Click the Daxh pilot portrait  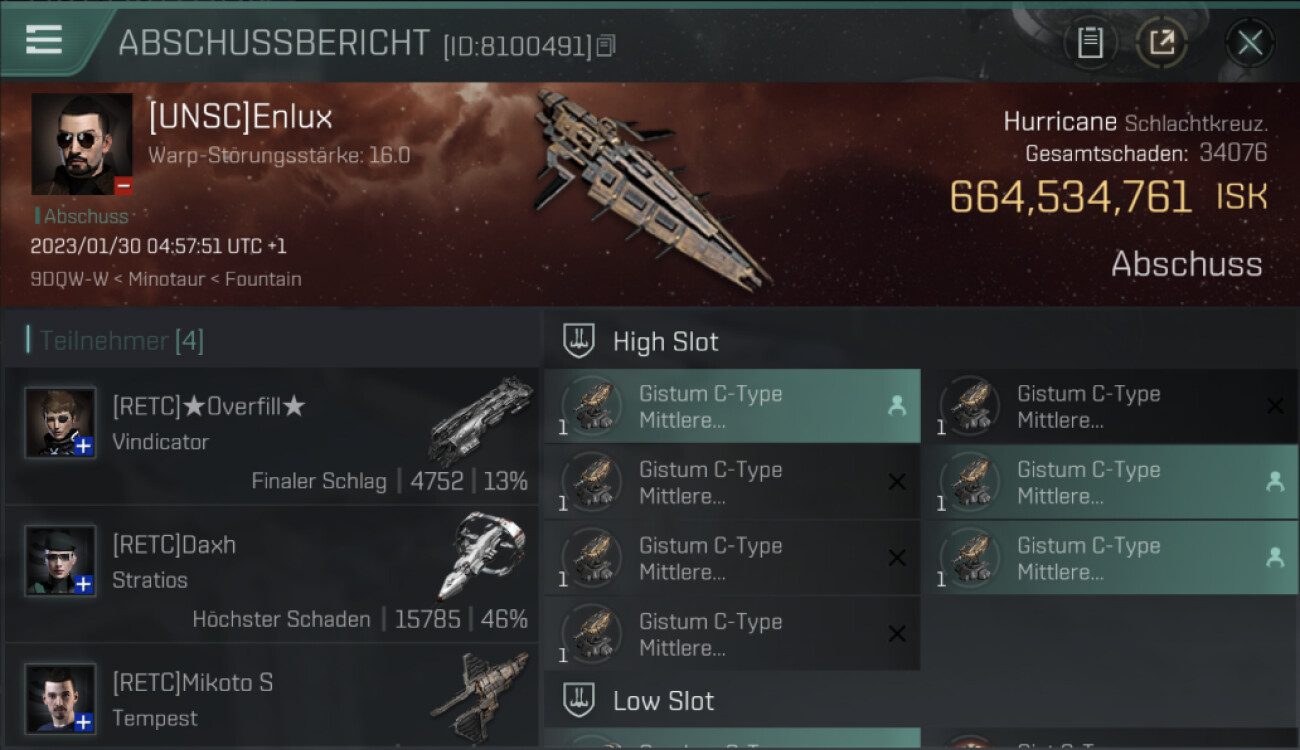coord(60,560)
